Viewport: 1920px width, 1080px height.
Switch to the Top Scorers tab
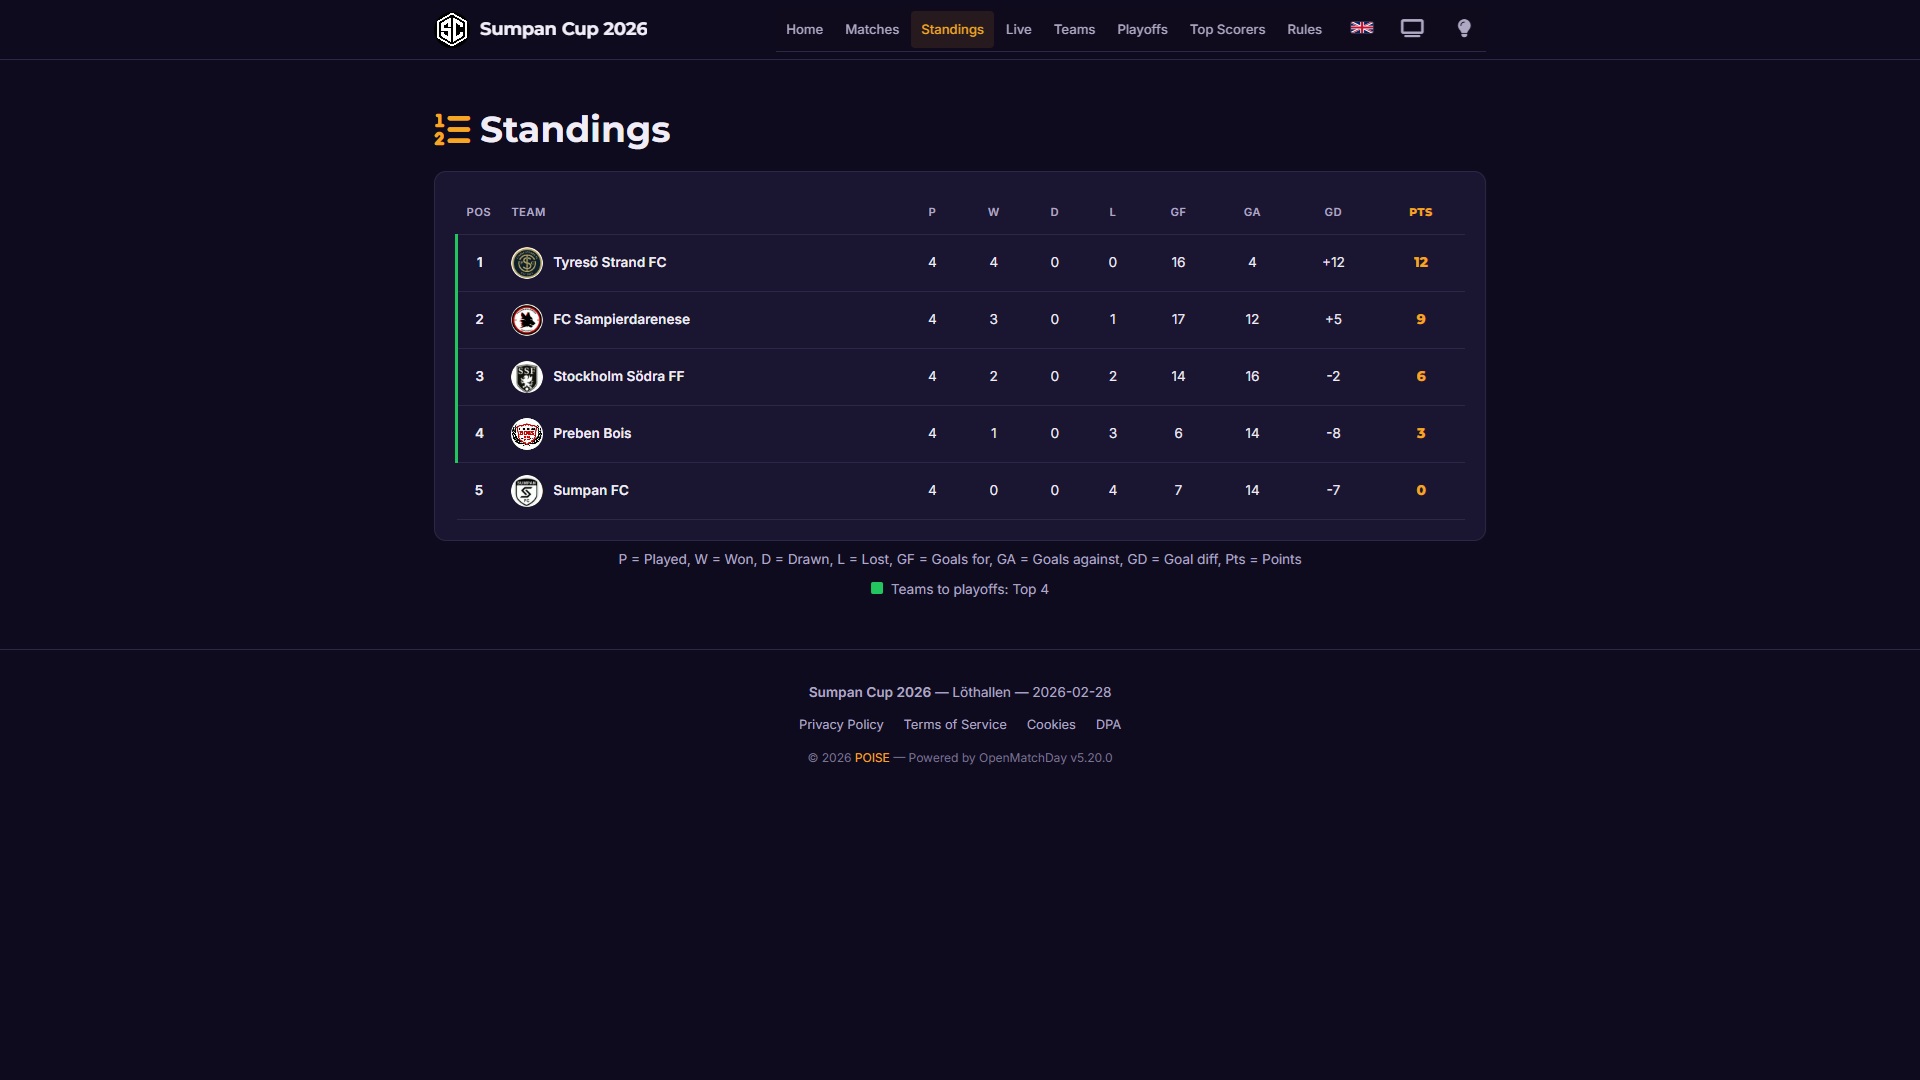coord(1227,29)
